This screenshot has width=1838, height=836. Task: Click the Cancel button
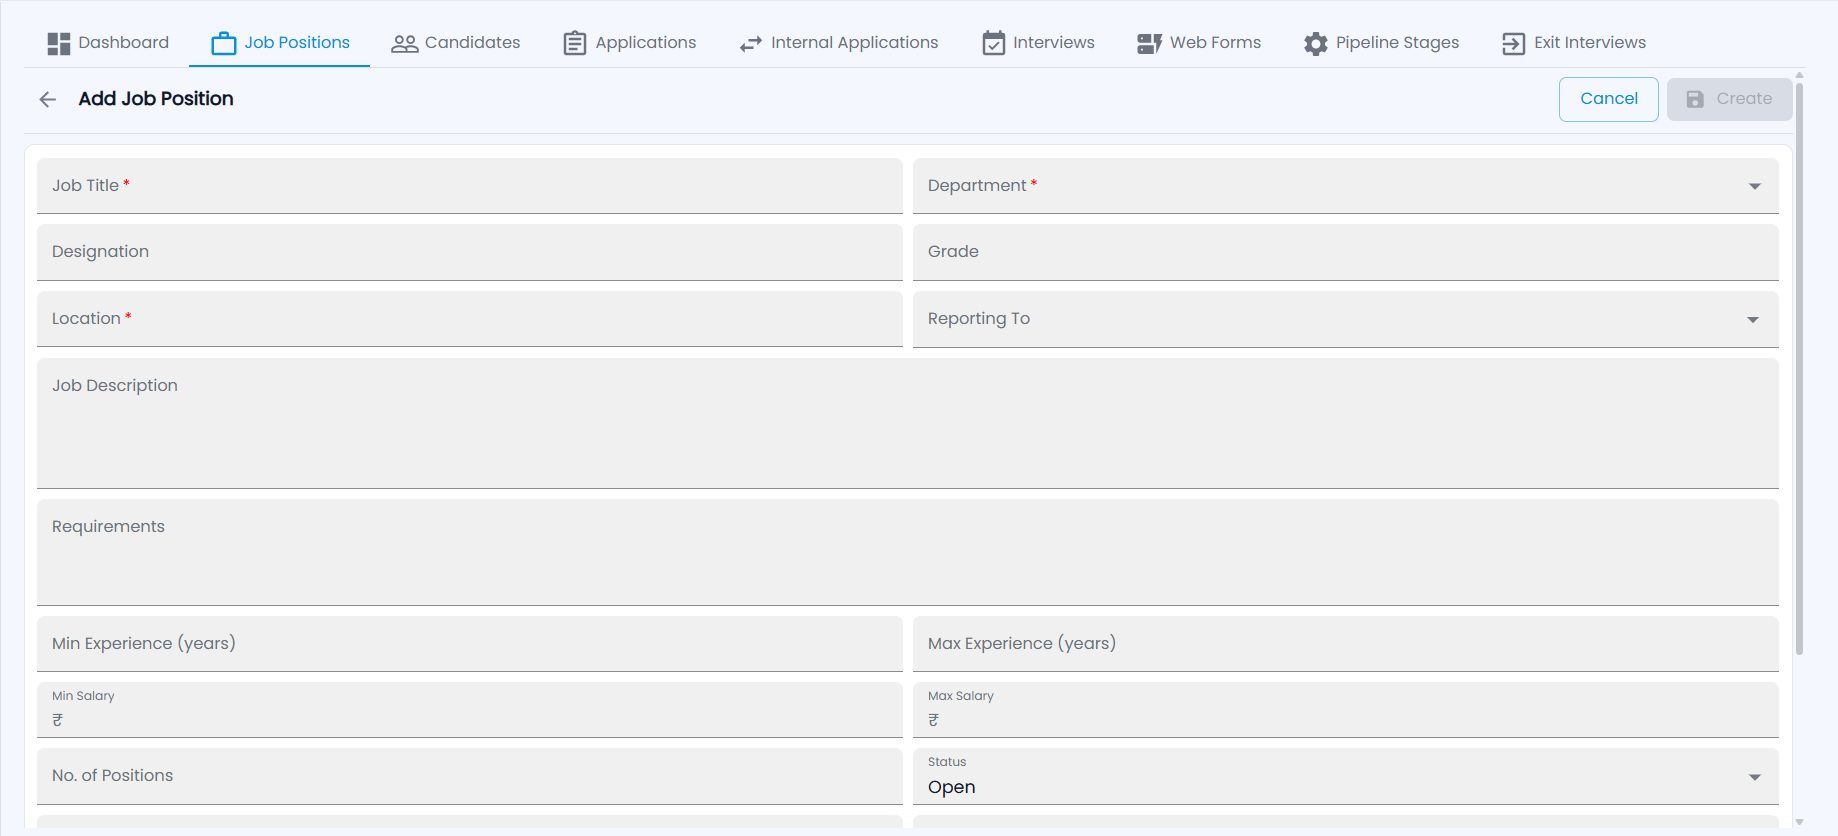click(1609, 99)
